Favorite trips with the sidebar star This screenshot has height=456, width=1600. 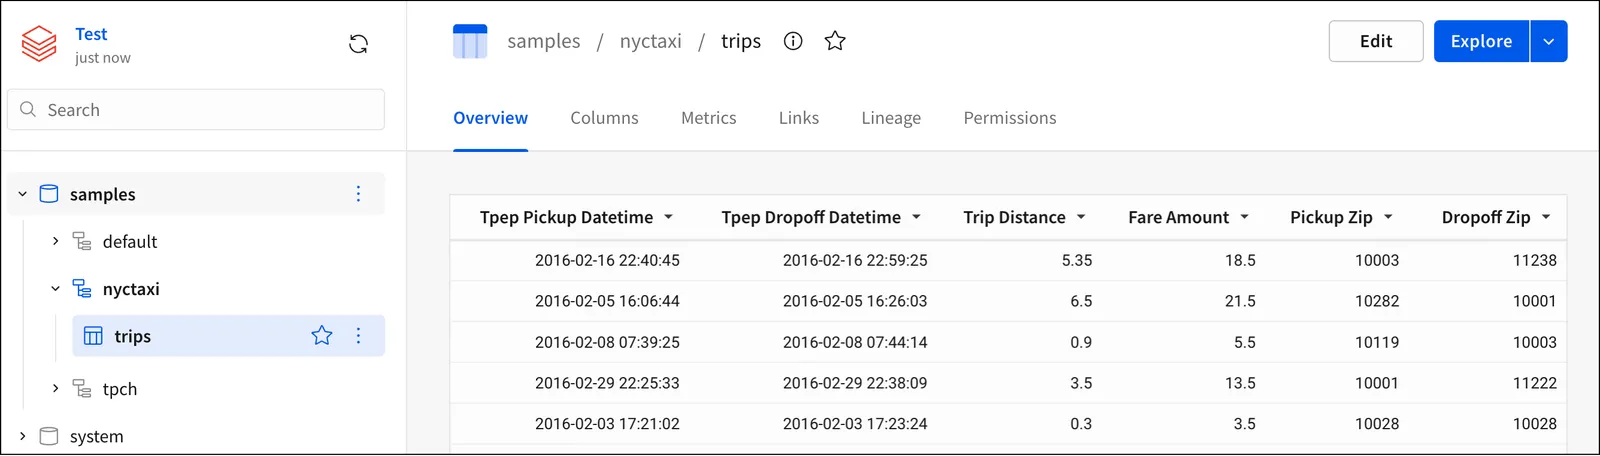pos(321,335)
